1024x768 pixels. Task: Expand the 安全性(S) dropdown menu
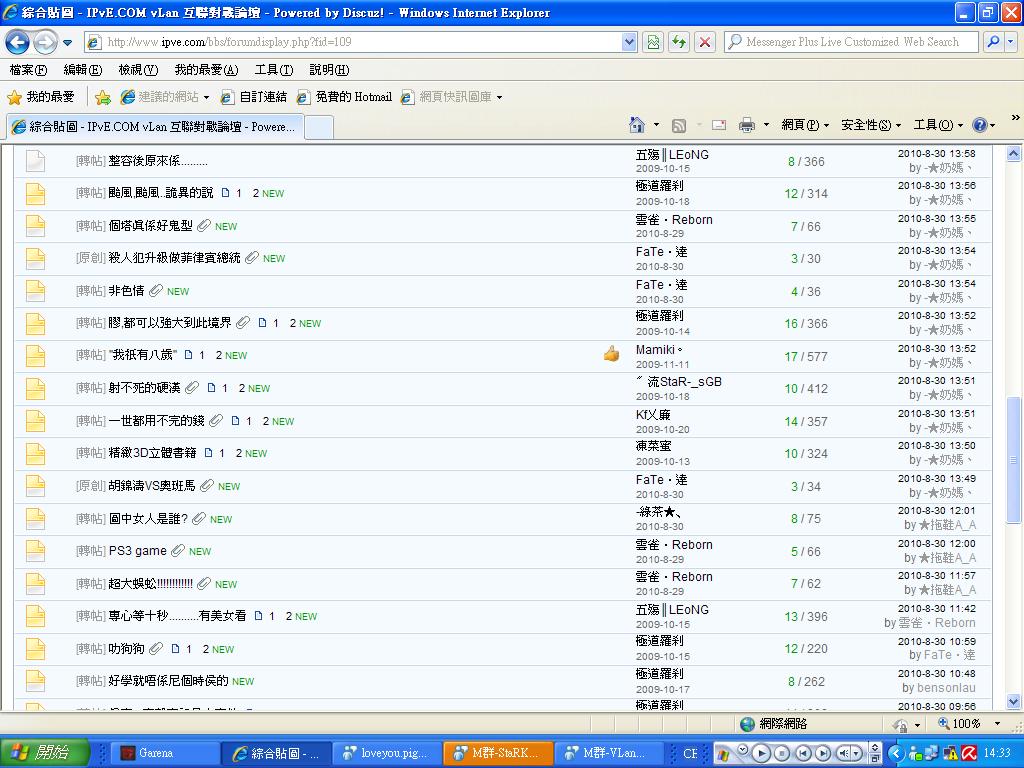[870, 125]
